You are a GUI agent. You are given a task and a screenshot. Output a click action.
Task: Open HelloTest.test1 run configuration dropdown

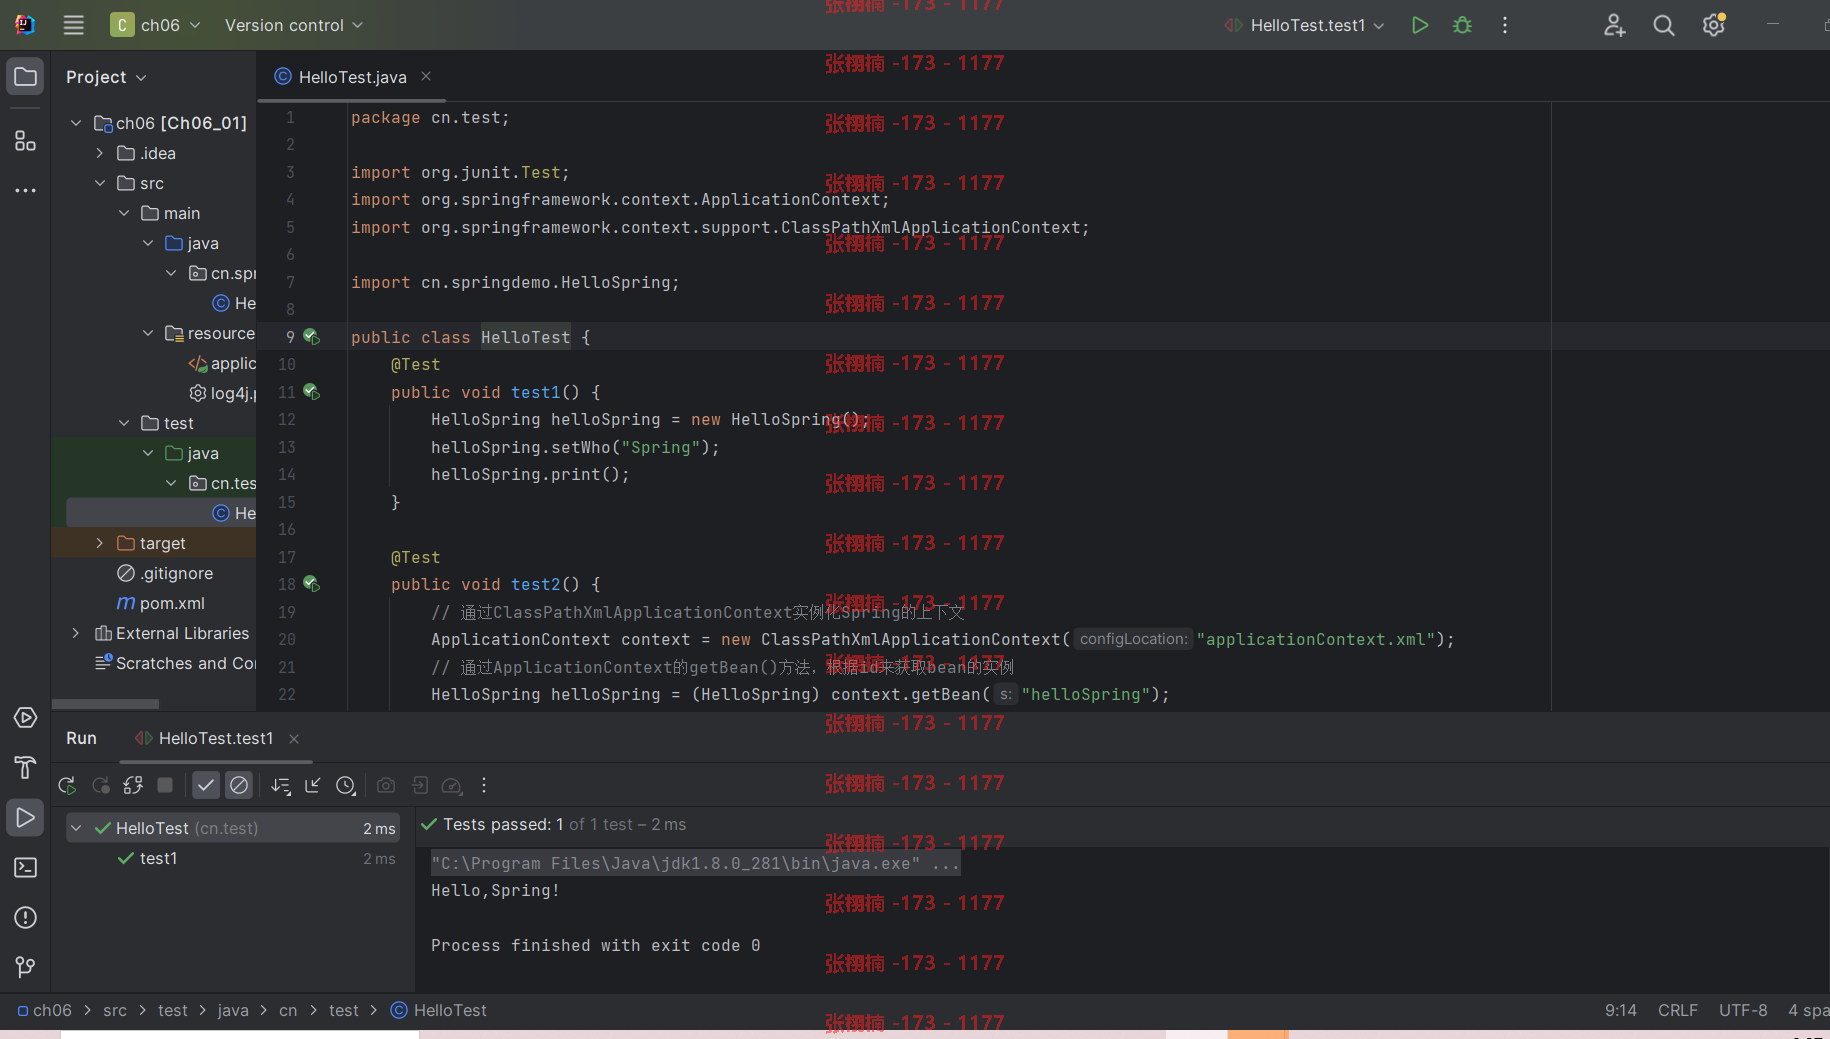pyautogui.click(x=1305, y=25)
